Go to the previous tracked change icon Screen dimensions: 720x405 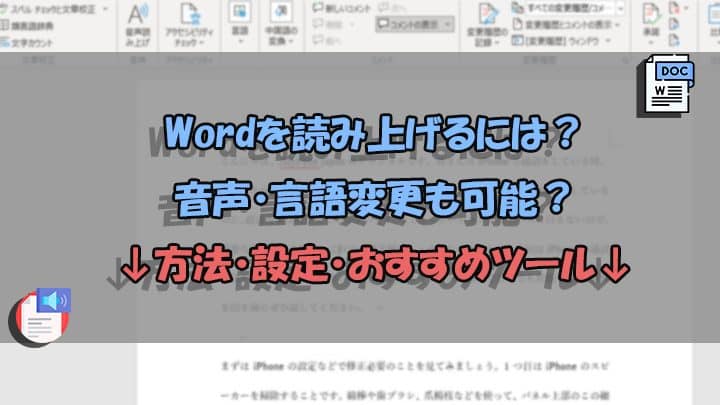click(674, 25)
